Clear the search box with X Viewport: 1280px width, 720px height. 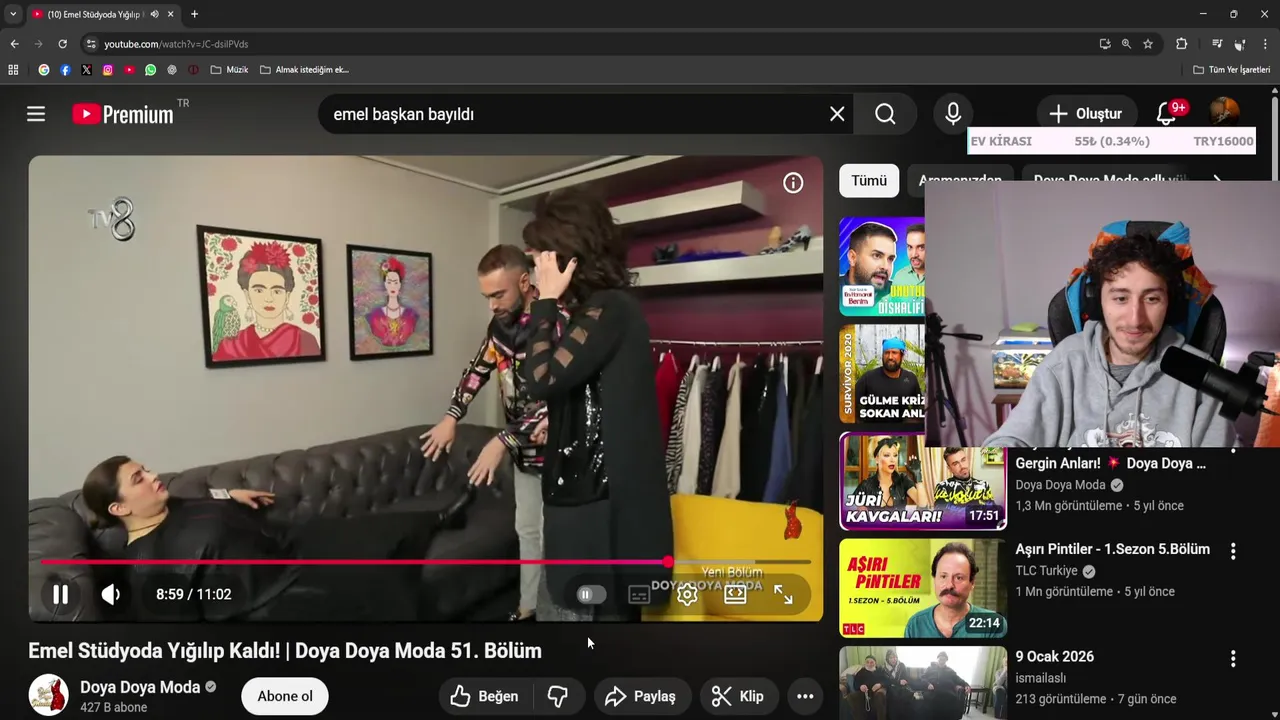837,114
